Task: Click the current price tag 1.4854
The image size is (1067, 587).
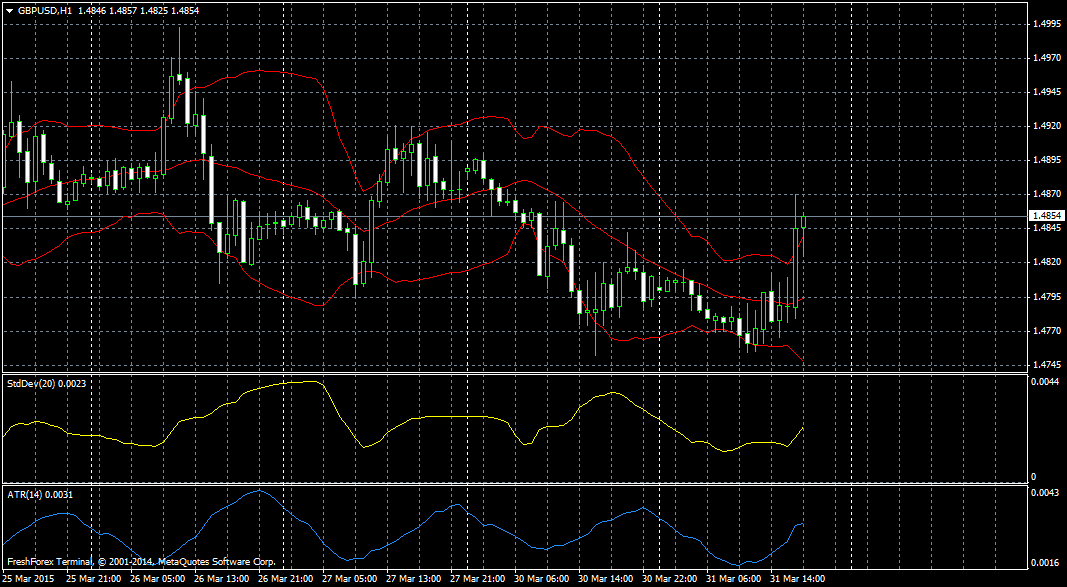Action: click(1047, 215)
